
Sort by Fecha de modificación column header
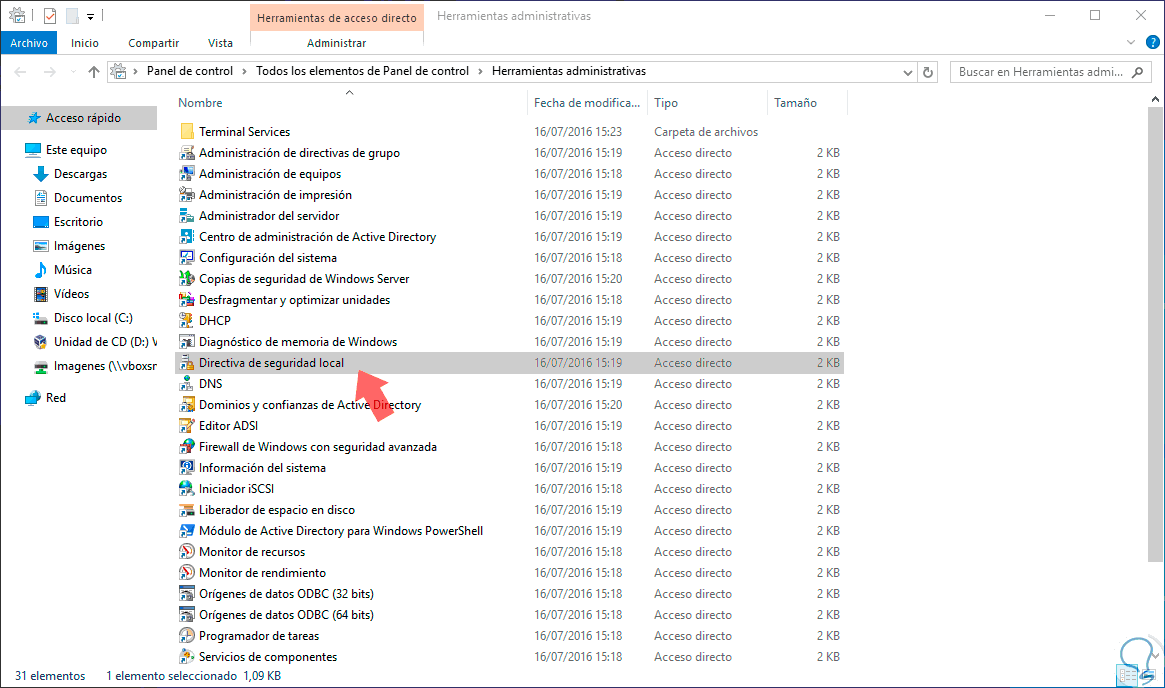pos(587,103)
